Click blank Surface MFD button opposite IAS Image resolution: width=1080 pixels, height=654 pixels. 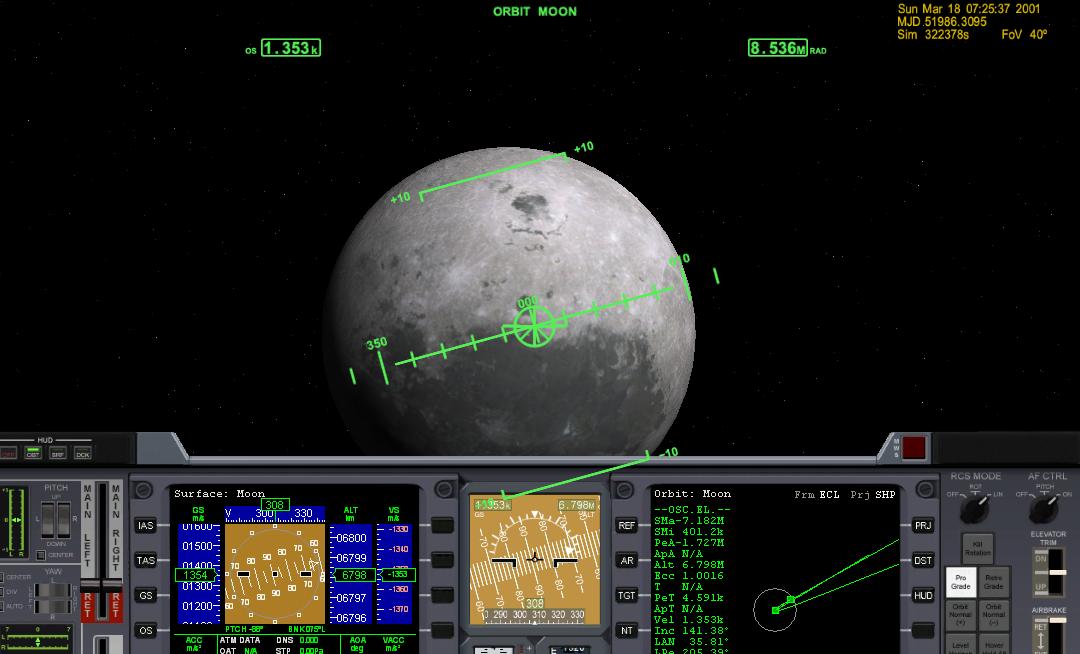[x=442, y=525]
